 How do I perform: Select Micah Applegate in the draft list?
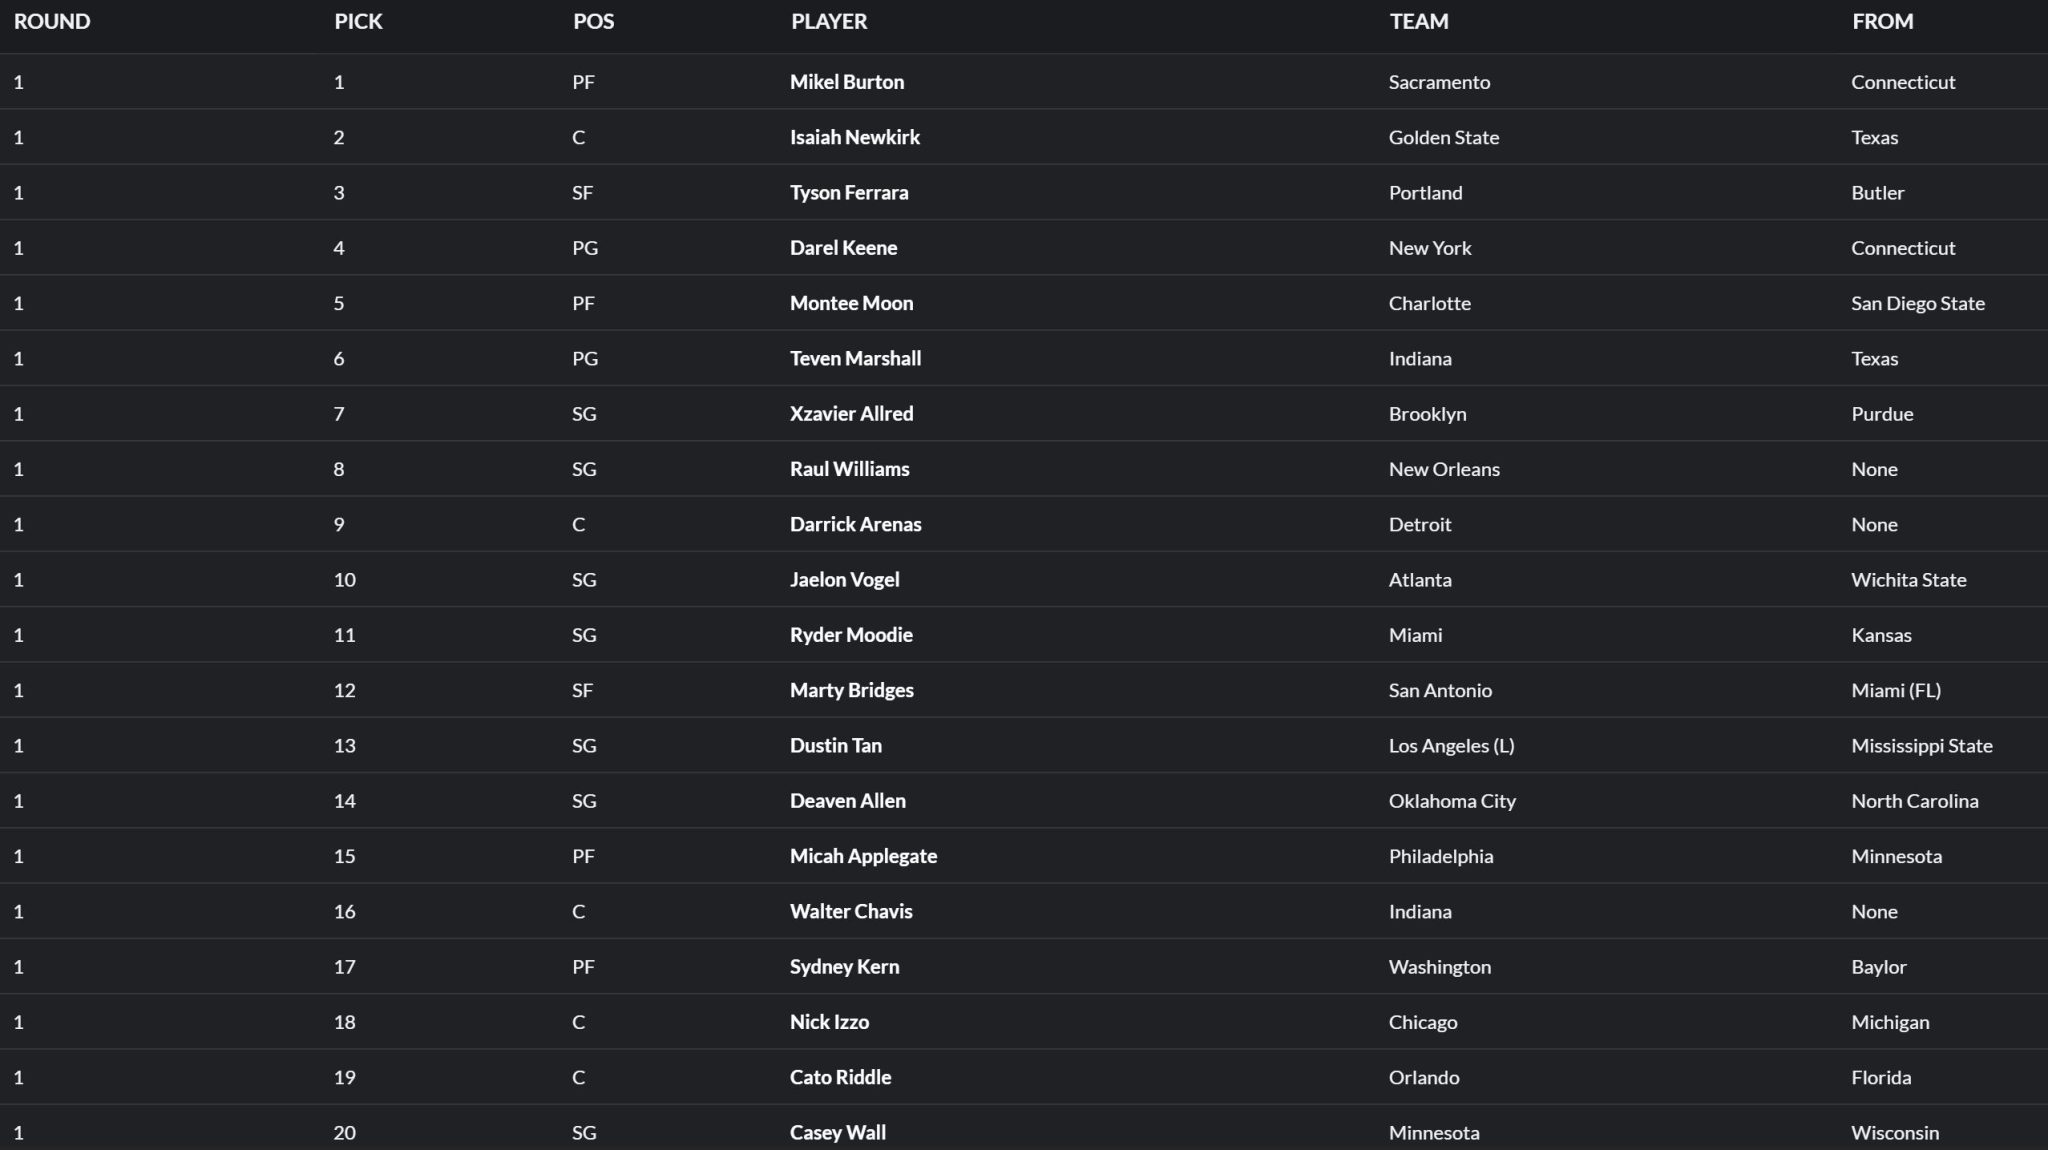pos(863,856)
